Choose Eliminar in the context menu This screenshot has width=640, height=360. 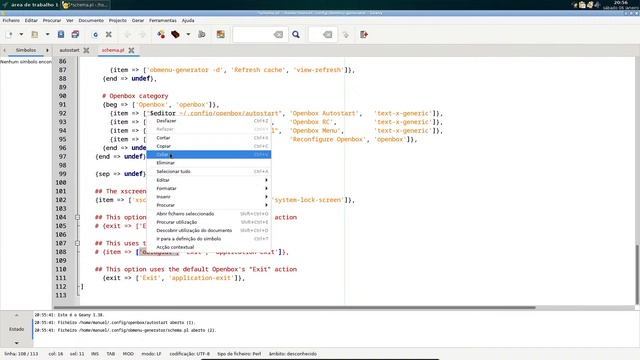tap(209, 163)
